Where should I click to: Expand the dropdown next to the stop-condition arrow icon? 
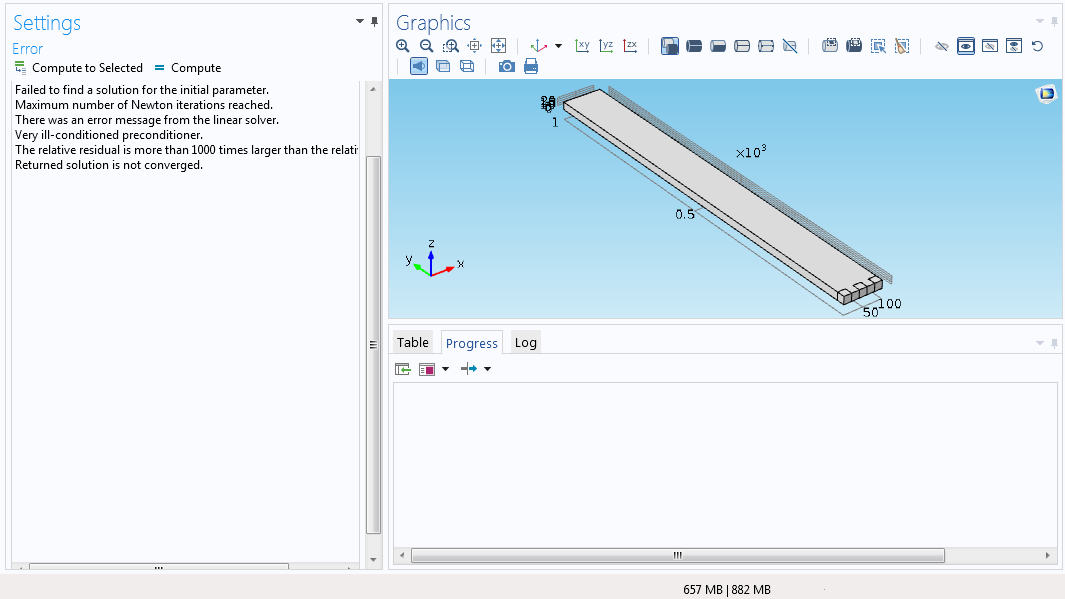[x=487, y=369]
